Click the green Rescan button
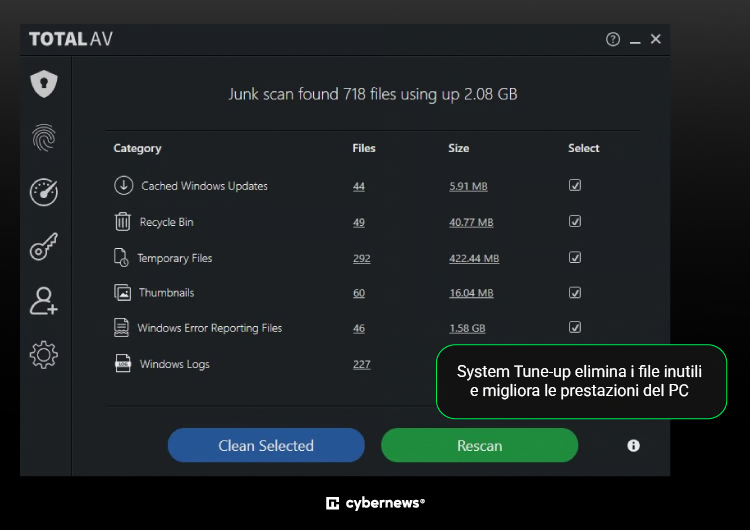 [479, 445]
